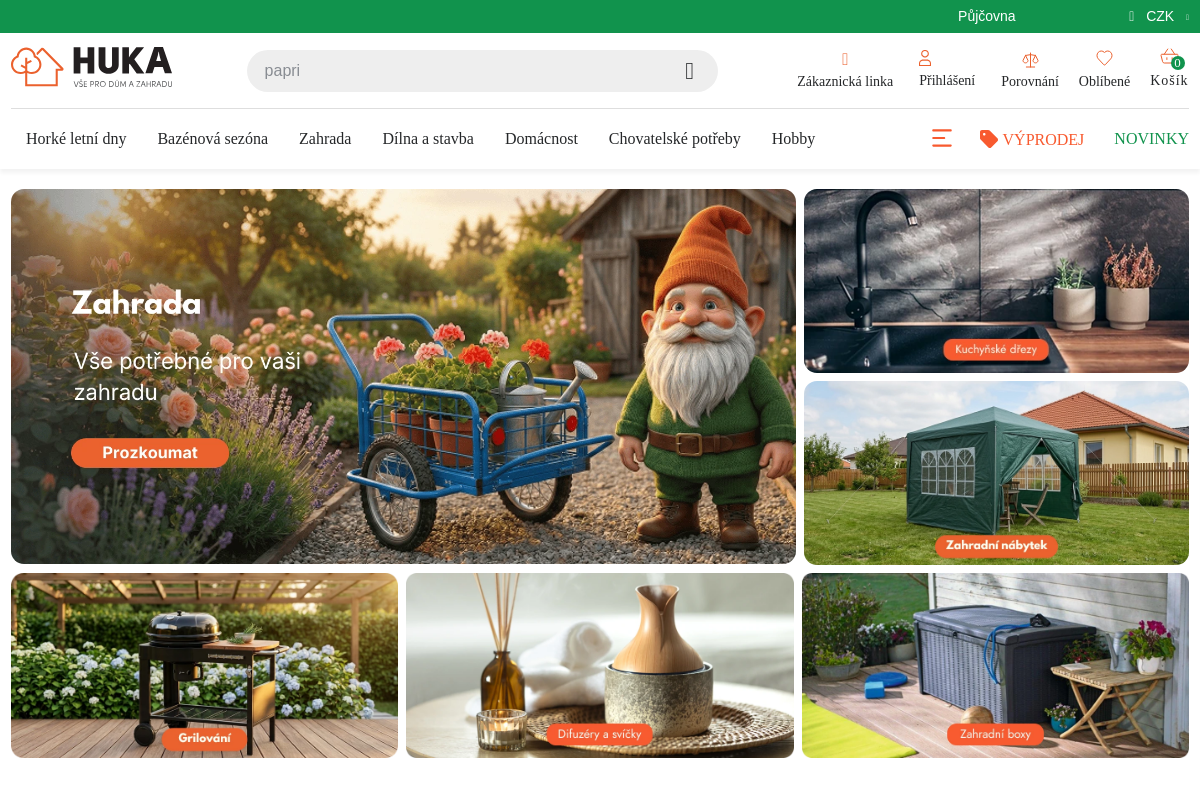This screenshot has width=1200, height=800.
Task: Open the Zahrada menu category
Action: coord(325,139)
